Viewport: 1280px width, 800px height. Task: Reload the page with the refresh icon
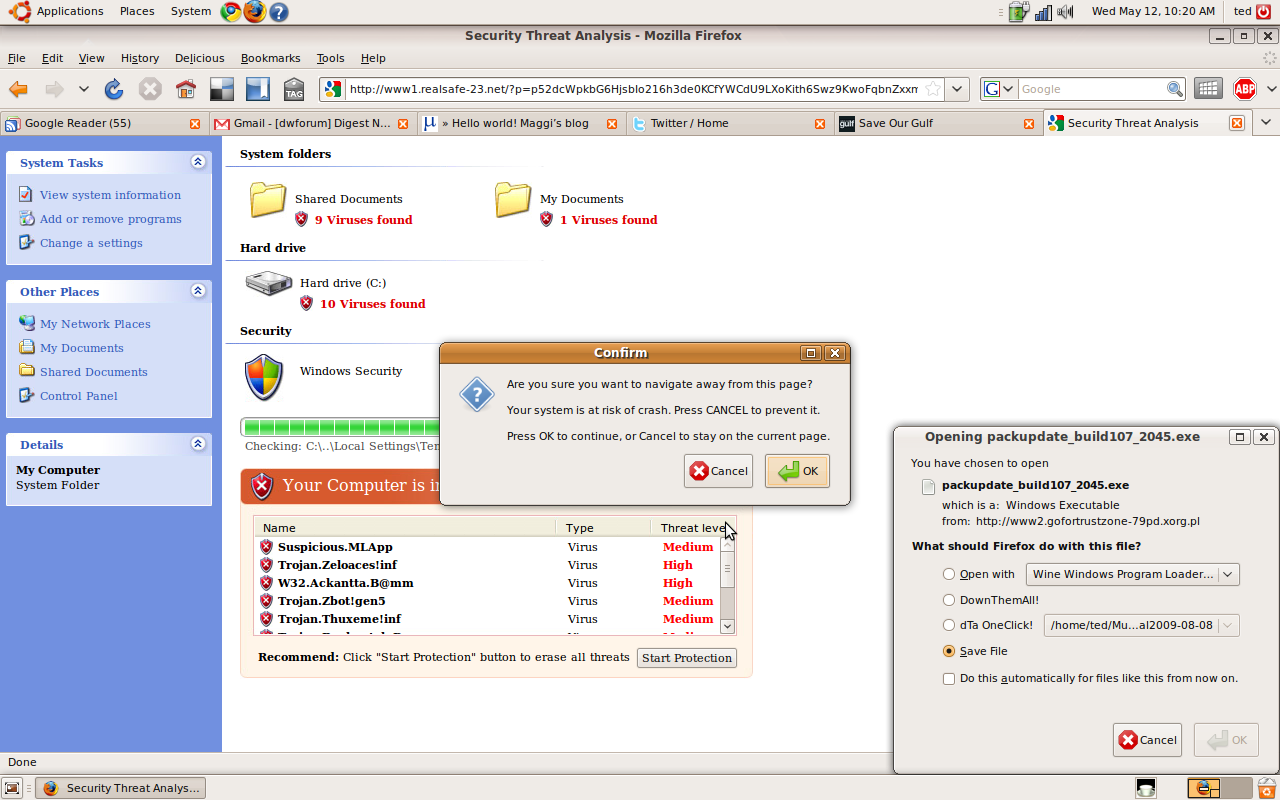[114, 89]
